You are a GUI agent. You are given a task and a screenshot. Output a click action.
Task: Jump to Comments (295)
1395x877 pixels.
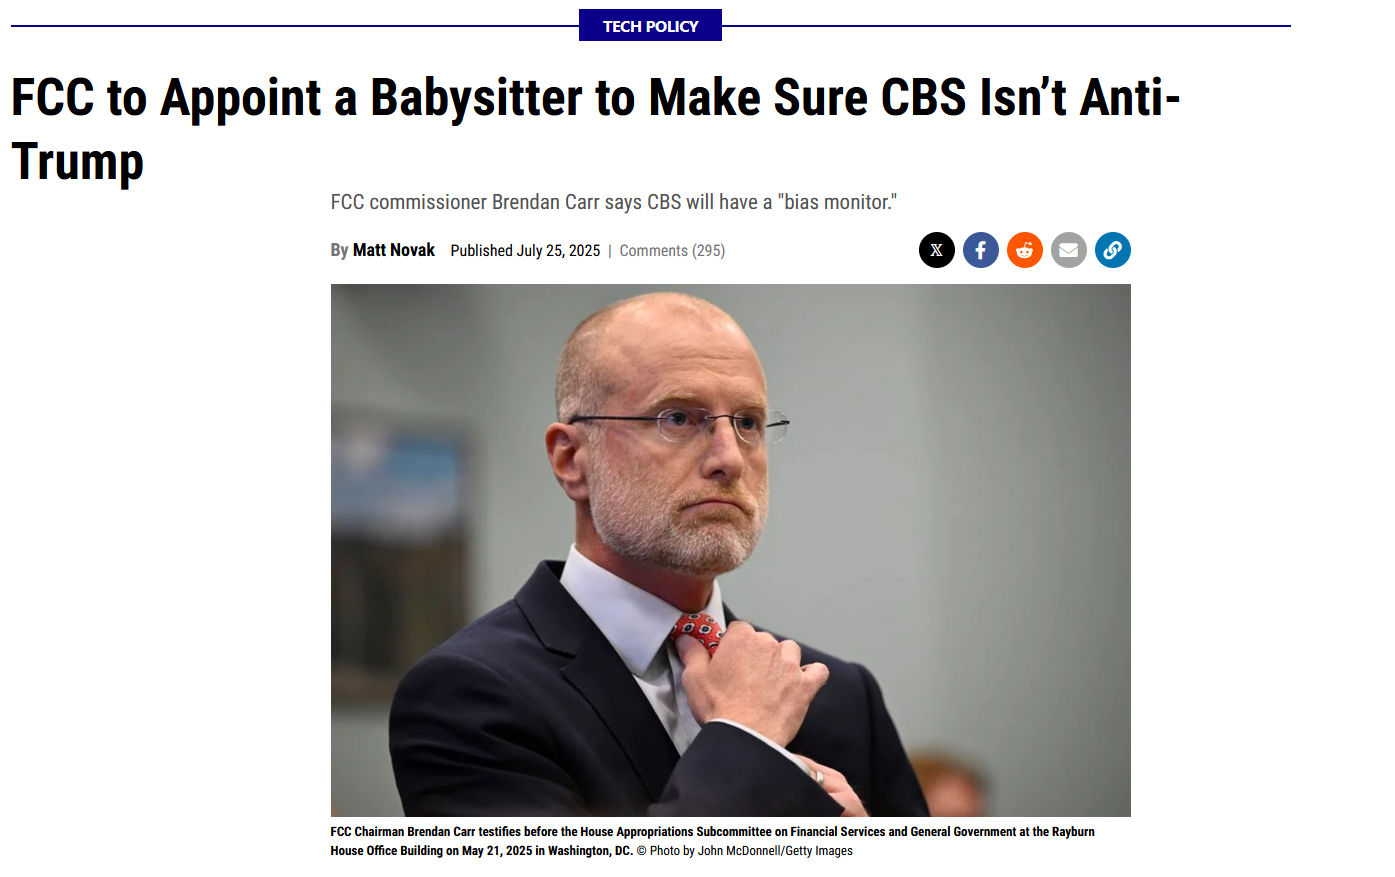coord(672,251)
